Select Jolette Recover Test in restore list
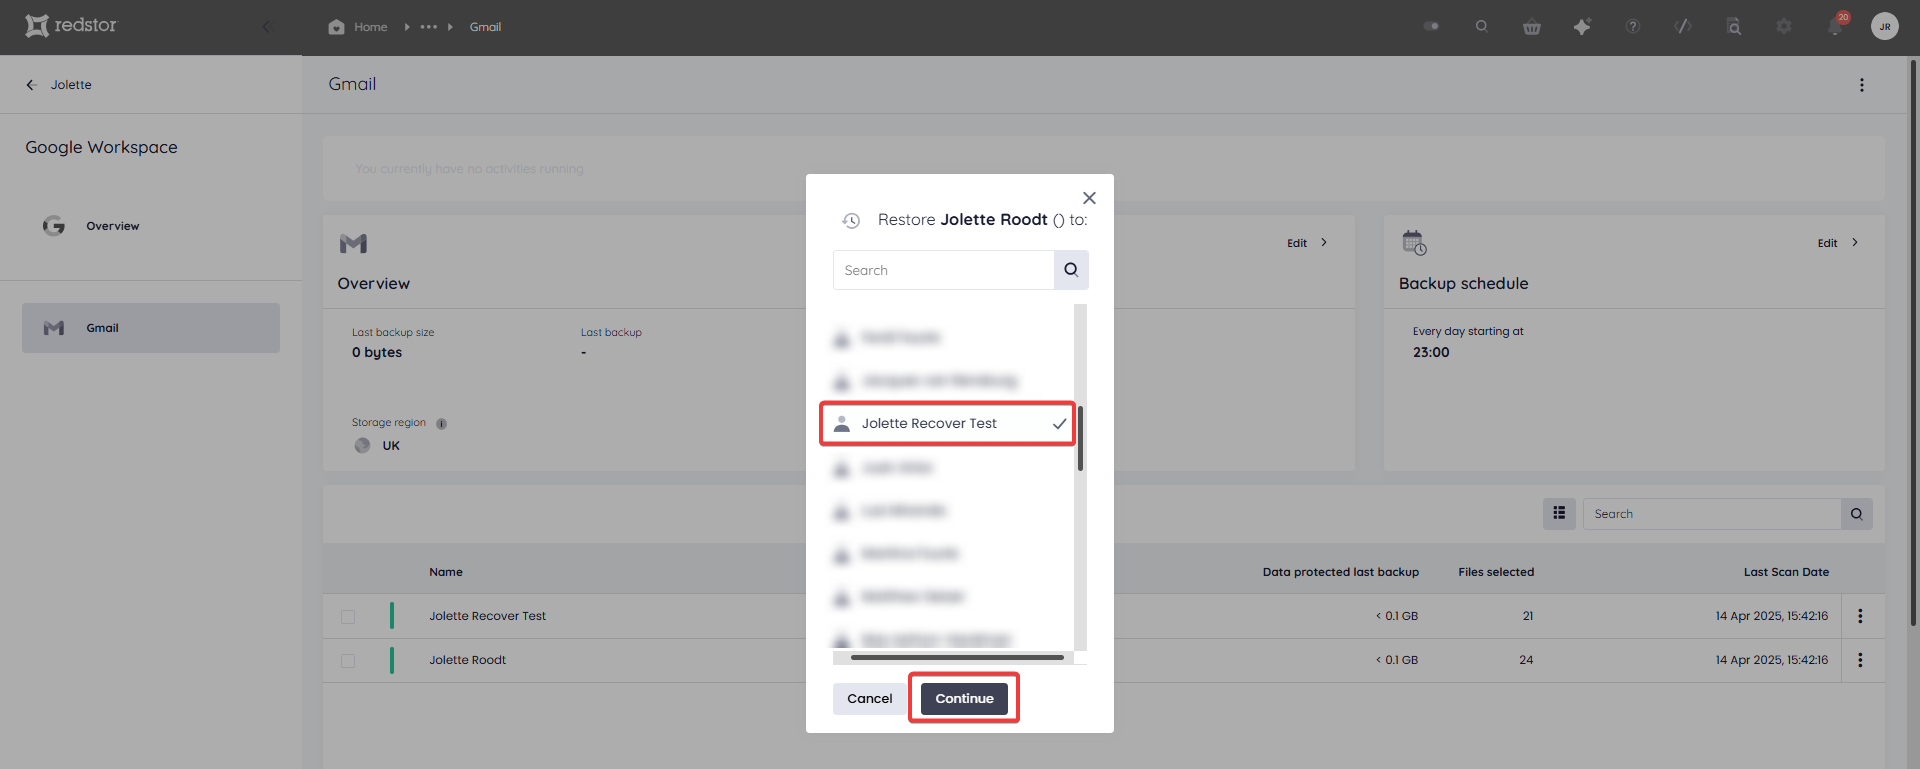The image size is (1920, 769). coord(948,424)
